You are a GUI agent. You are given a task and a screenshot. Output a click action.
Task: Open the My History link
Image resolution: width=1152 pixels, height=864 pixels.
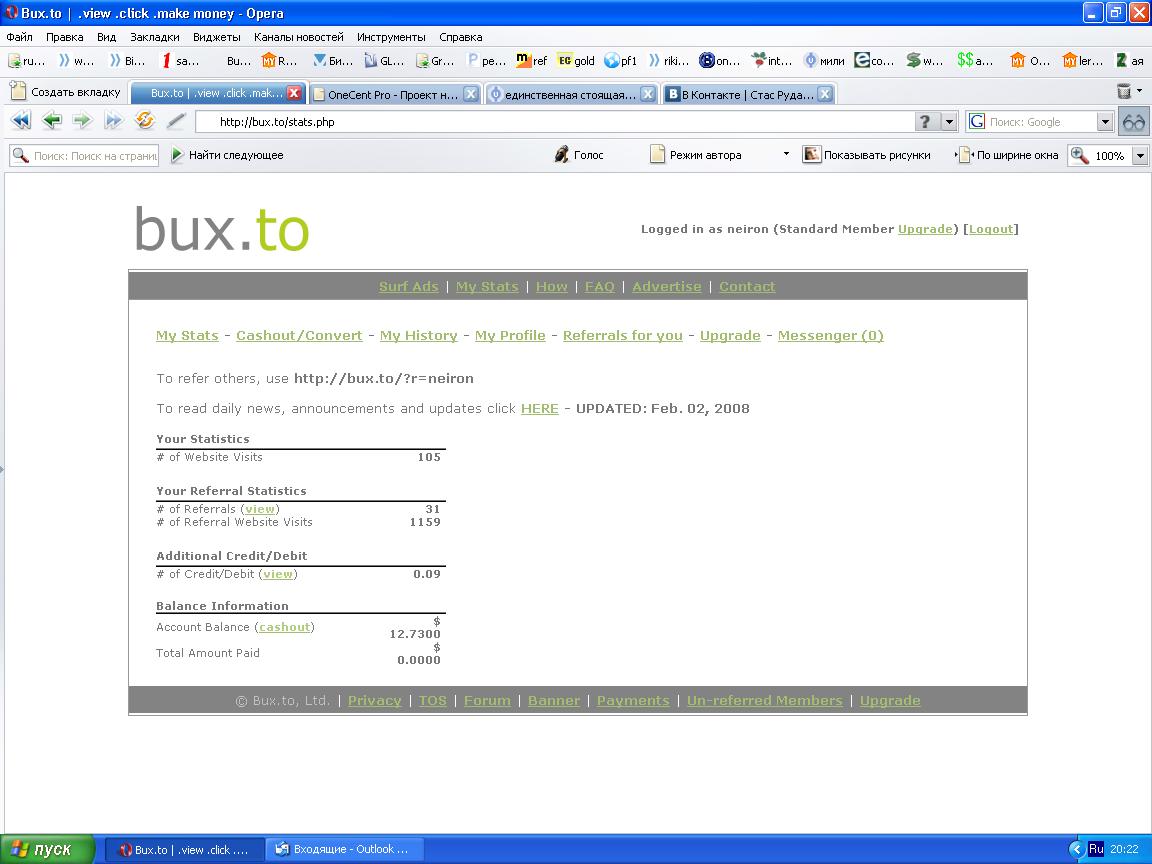click(418, 336)
